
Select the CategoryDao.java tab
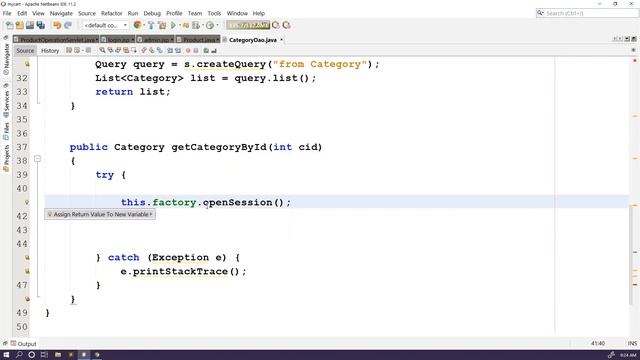coord(253,40)
